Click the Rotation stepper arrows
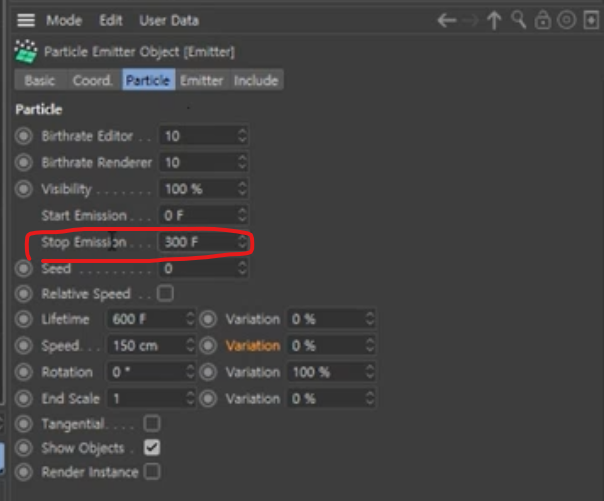The width and height of the screenshot is (604, 501). (190, 372)
